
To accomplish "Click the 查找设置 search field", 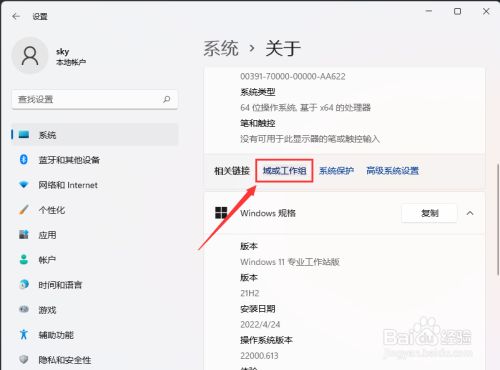I will (x=95, y=99).
